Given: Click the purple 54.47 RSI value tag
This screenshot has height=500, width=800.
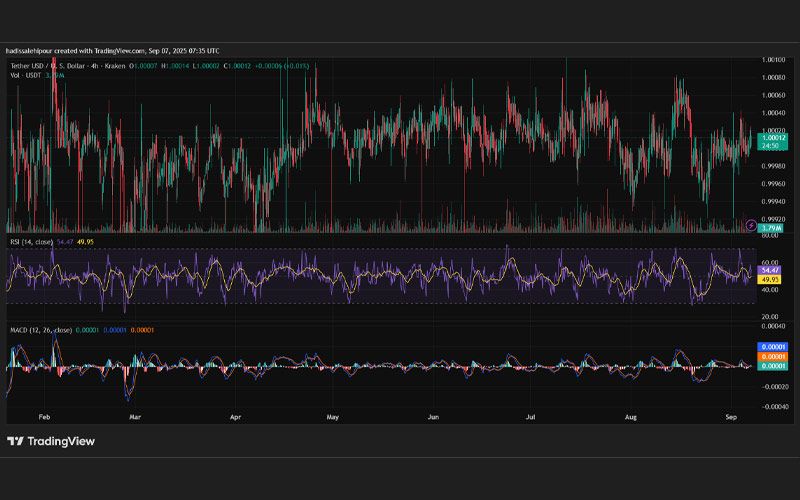Looking at the screenshot, I should (770, 270).
